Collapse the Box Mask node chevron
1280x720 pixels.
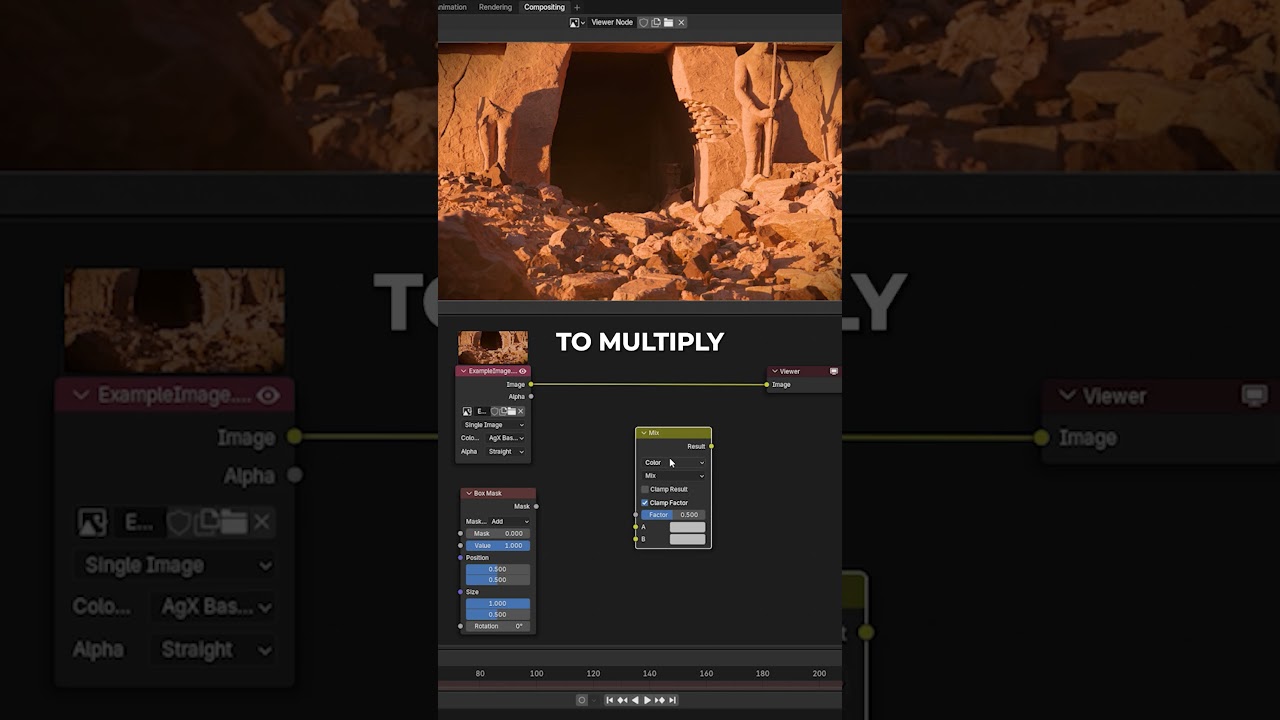pyautogui.click(x=468, y=493)
